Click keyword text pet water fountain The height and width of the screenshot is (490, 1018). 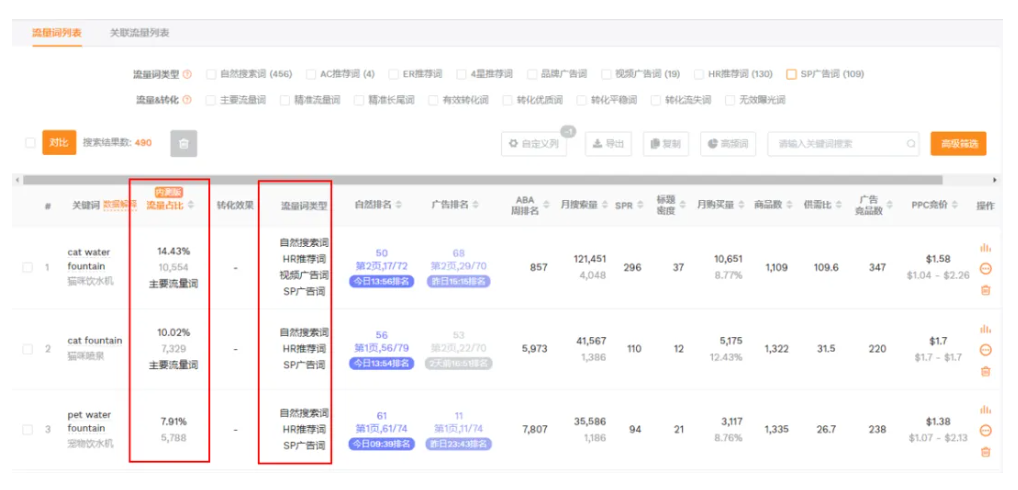[x=89, y=421]
